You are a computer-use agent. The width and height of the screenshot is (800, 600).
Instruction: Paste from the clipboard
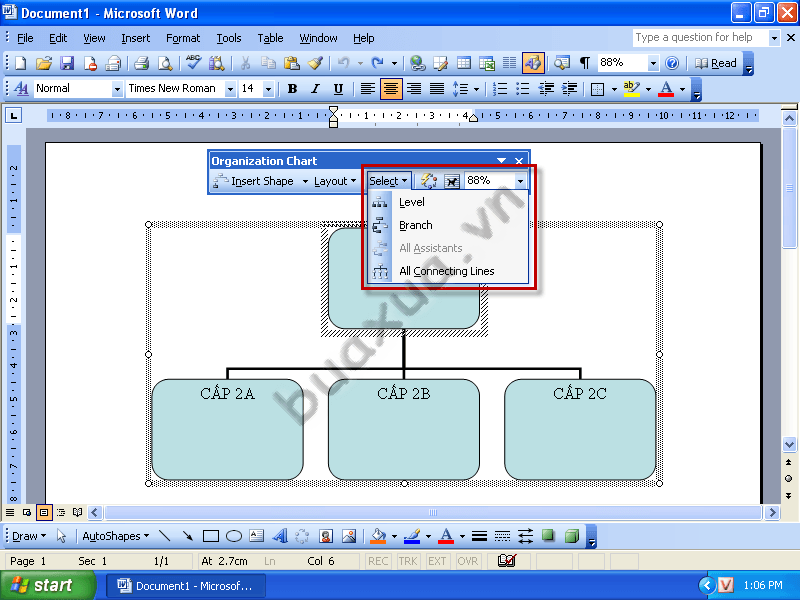point(292,63)
